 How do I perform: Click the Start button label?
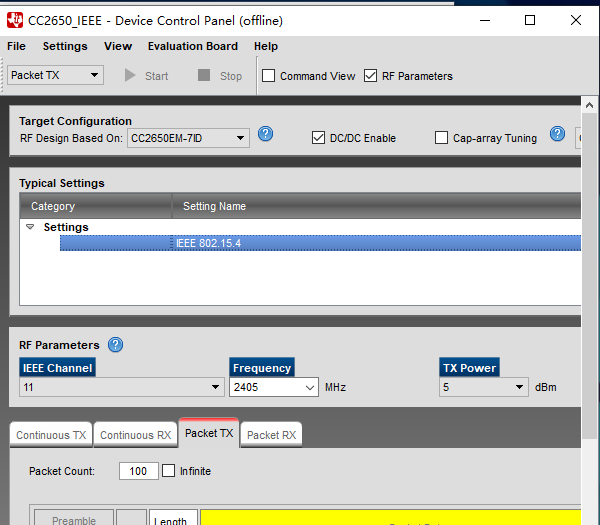point(156,76)
